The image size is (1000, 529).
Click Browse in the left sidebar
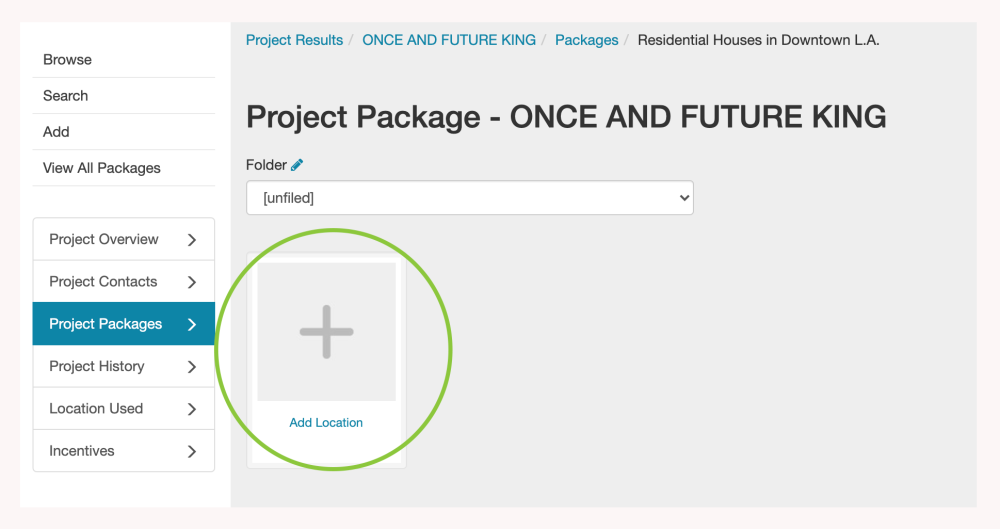(x=67, y=60)
